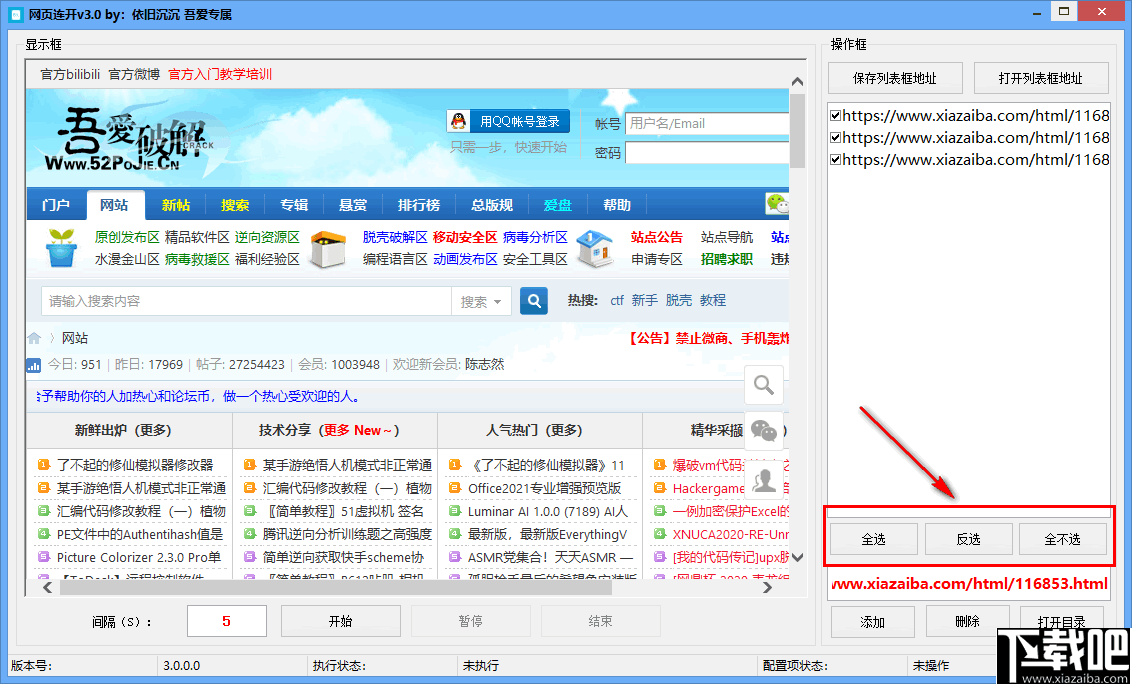
Task: Uncheck the second xiazaiba URL checkbox
Action: pyautogui.click(x=836, y=137)
